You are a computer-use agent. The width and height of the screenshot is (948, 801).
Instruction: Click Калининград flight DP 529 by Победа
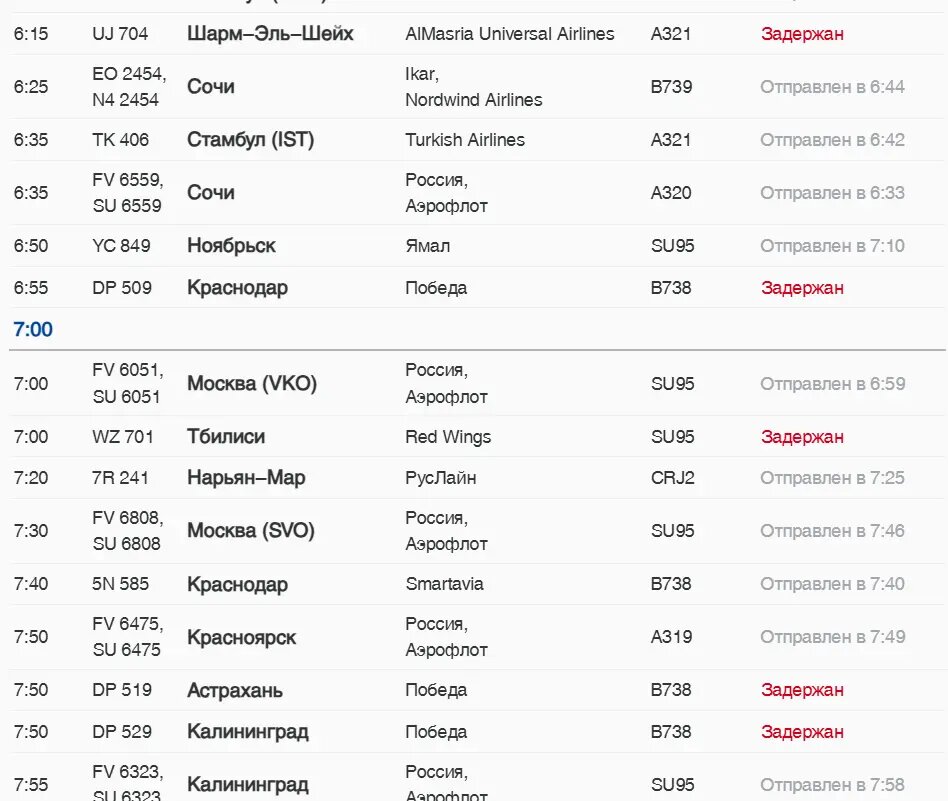[x=478, y=732]
